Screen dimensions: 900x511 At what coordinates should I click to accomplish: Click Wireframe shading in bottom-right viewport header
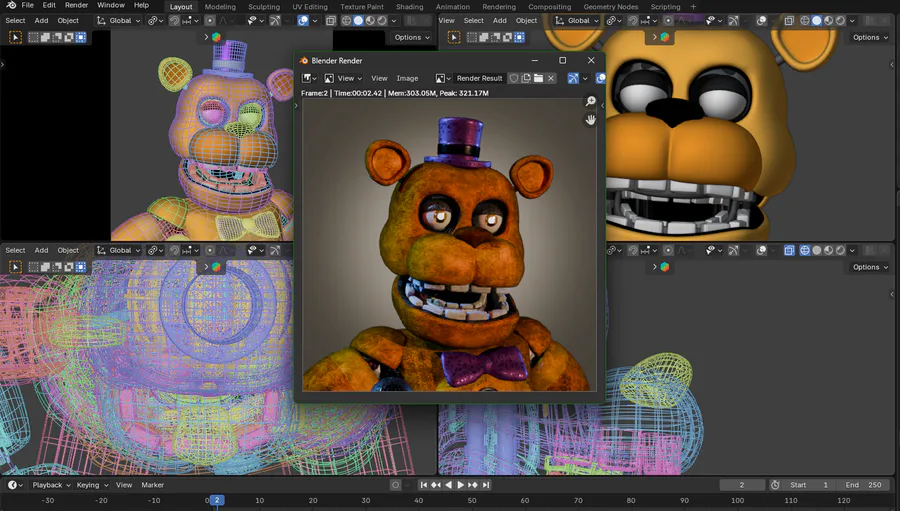tap(805, 250)
